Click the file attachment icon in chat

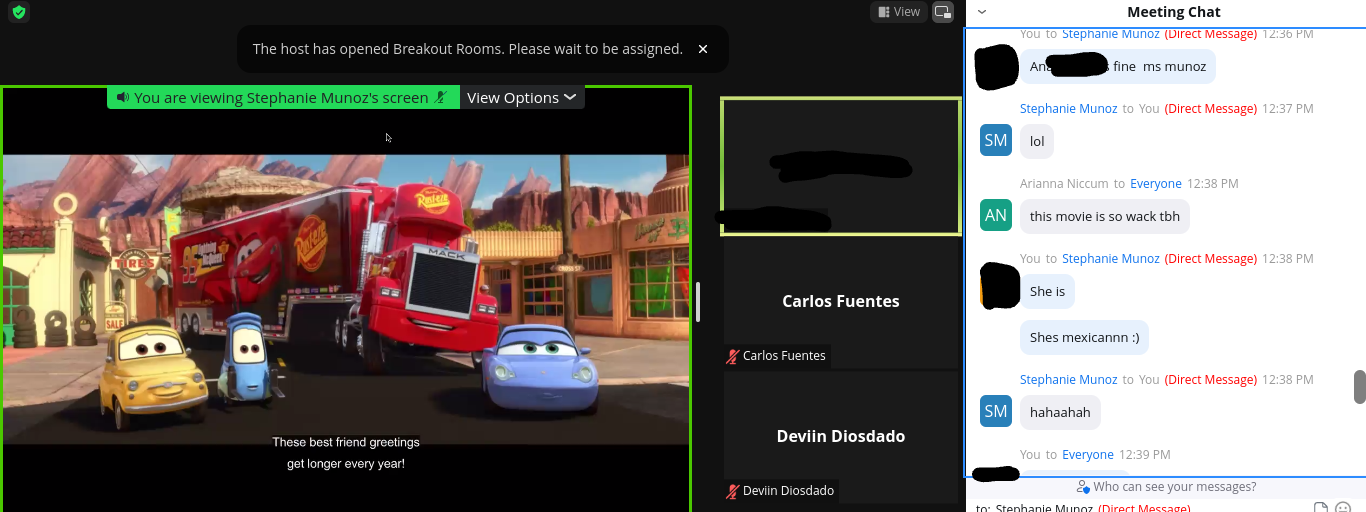(1321, 508)
